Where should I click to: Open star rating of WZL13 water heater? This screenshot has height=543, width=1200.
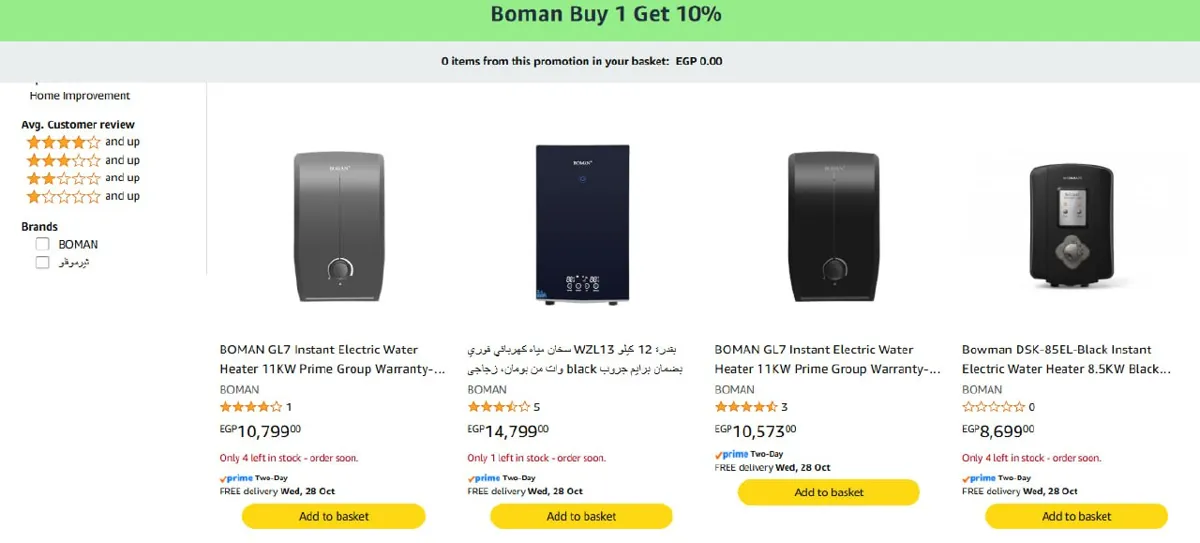tap(499, 407)
